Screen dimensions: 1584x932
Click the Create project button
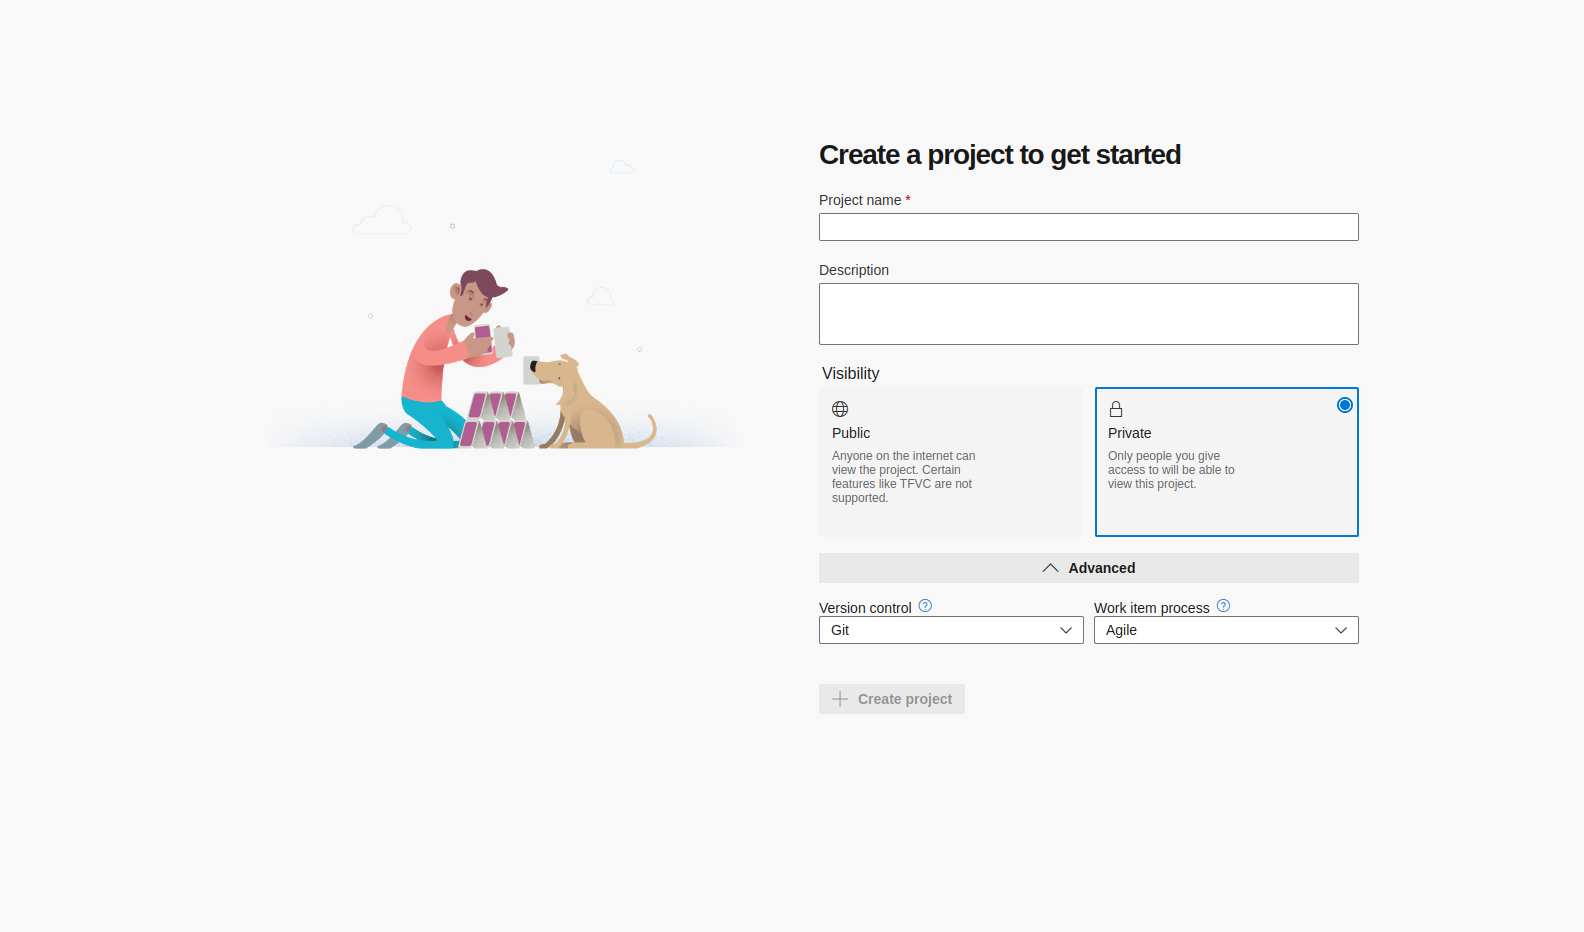pos(892,699)
